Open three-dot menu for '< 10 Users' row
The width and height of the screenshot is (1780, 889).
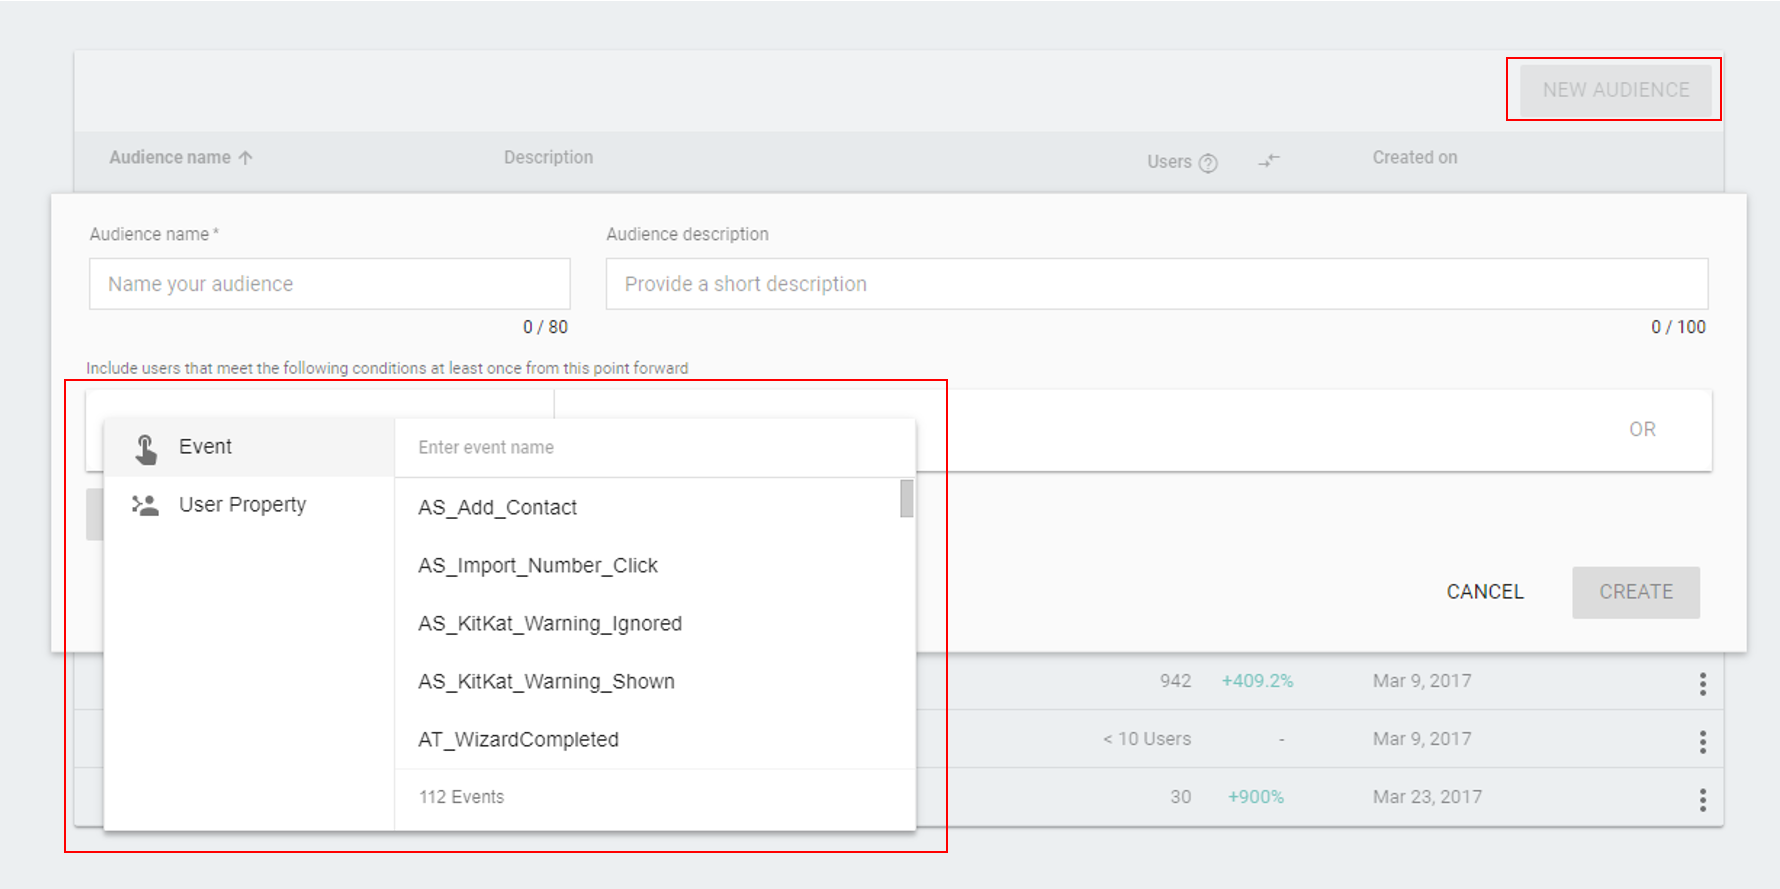pos(1702,741)
